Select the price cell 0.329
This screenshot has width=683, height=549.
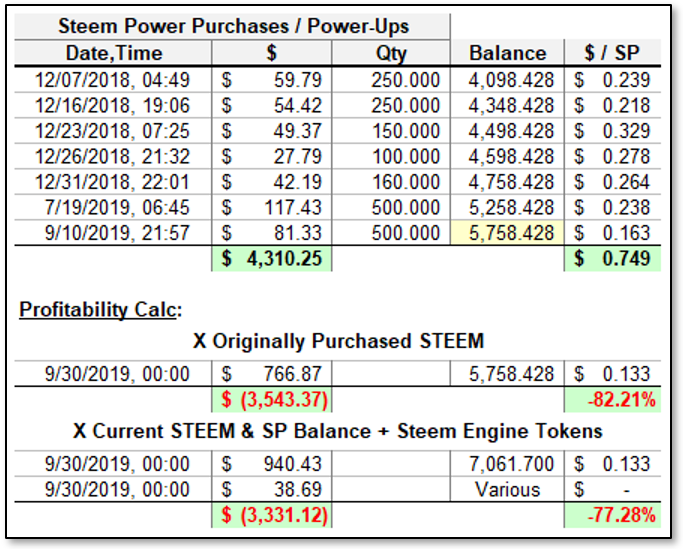pos(612,131)
